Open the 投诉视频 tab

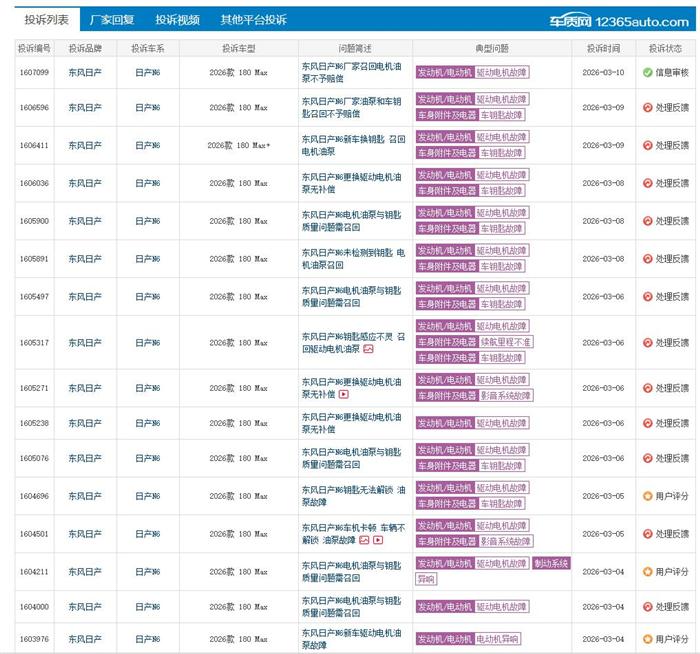coord(177,20)
